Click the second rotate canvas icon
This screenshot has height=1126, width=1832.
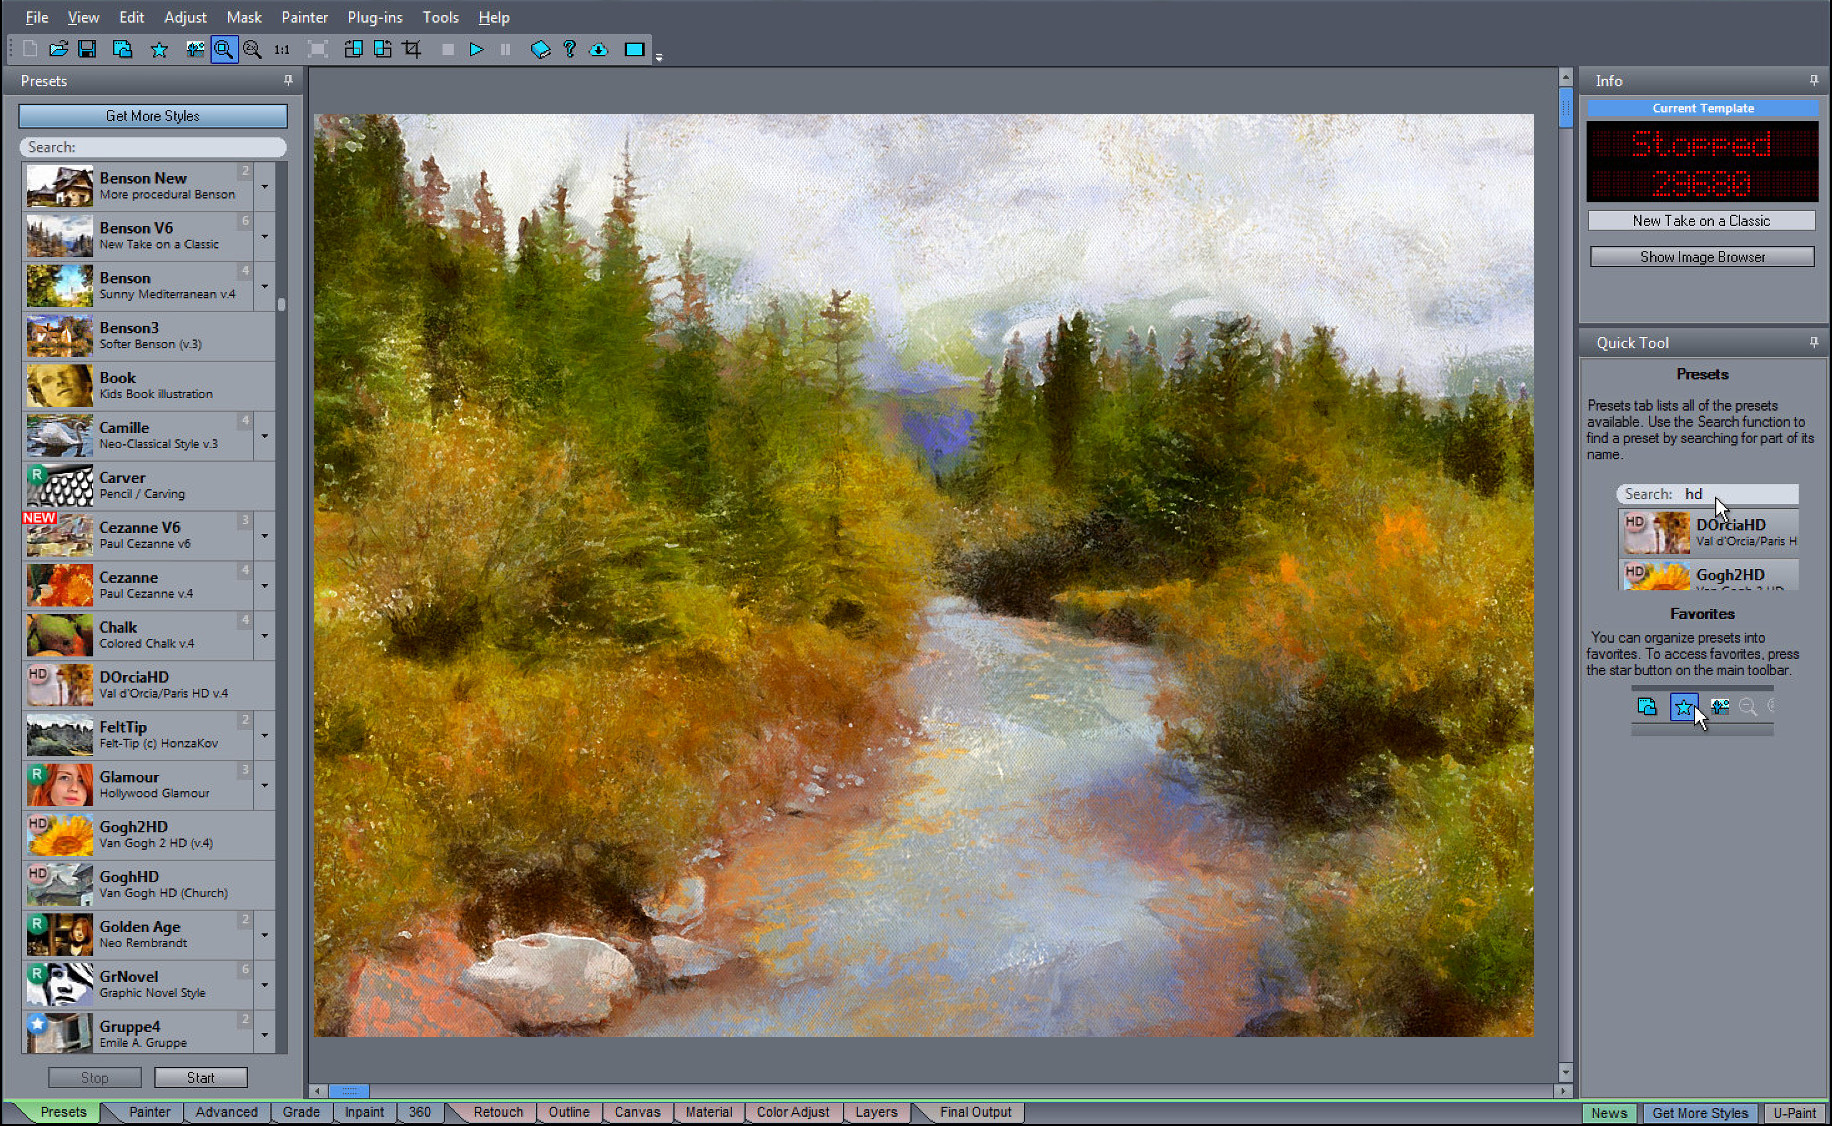(382, 49)
